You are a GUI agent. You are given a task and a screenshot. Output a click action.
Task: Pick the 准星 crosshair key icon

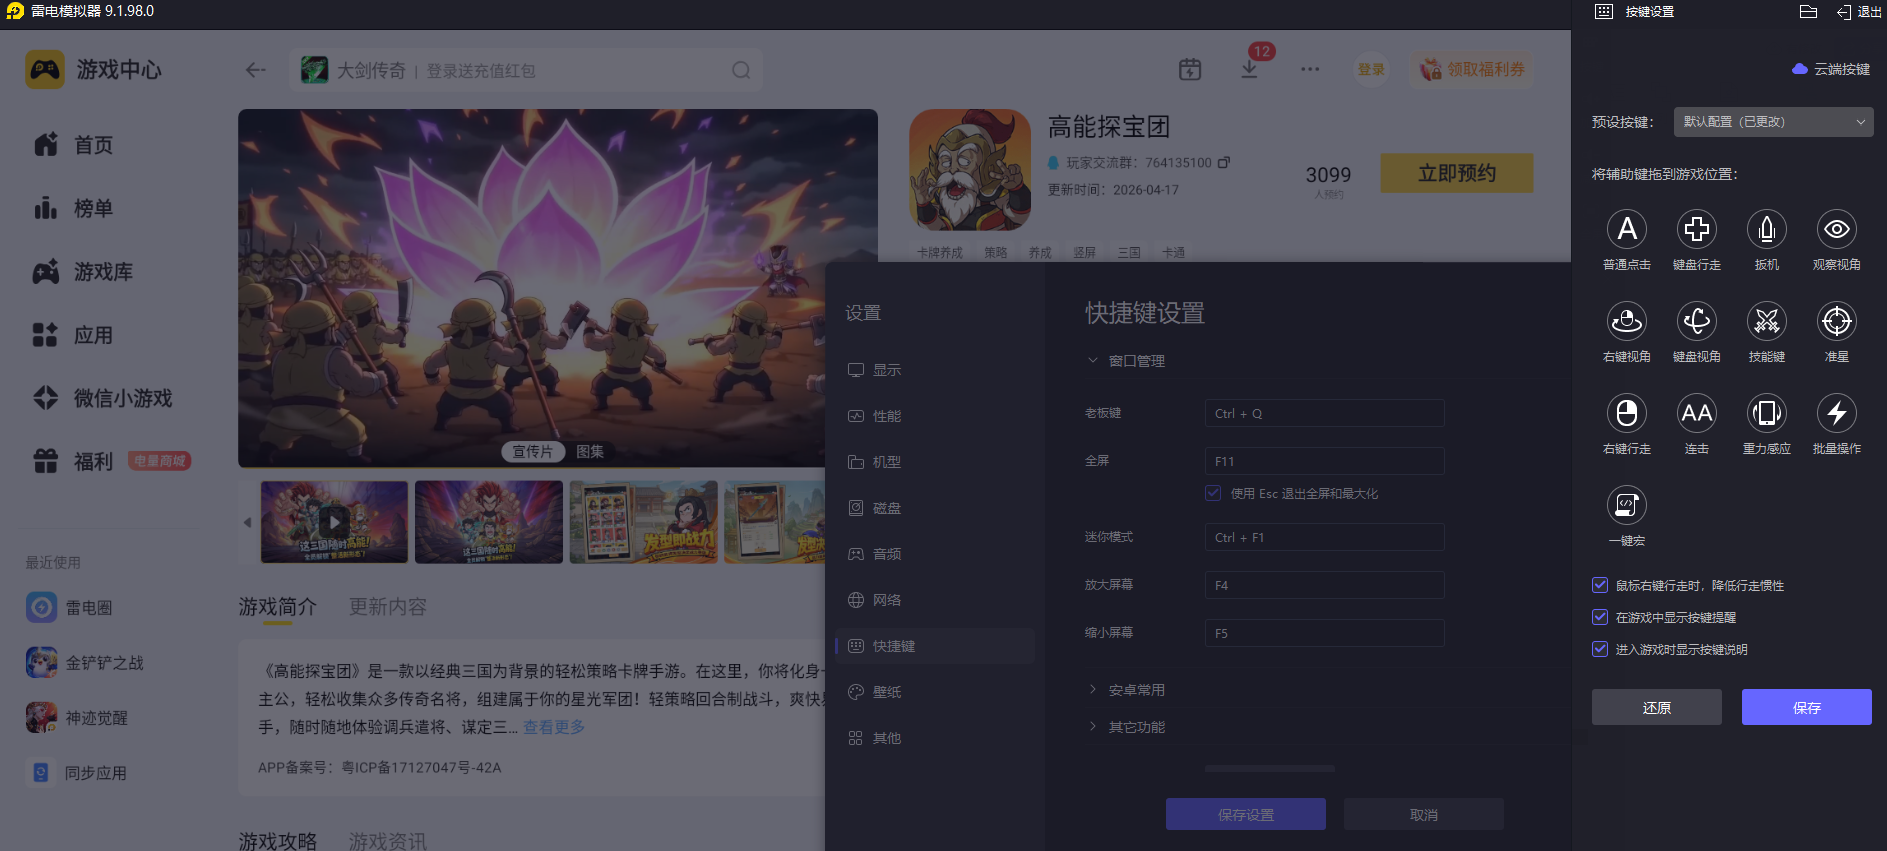tap(1837, 321)
